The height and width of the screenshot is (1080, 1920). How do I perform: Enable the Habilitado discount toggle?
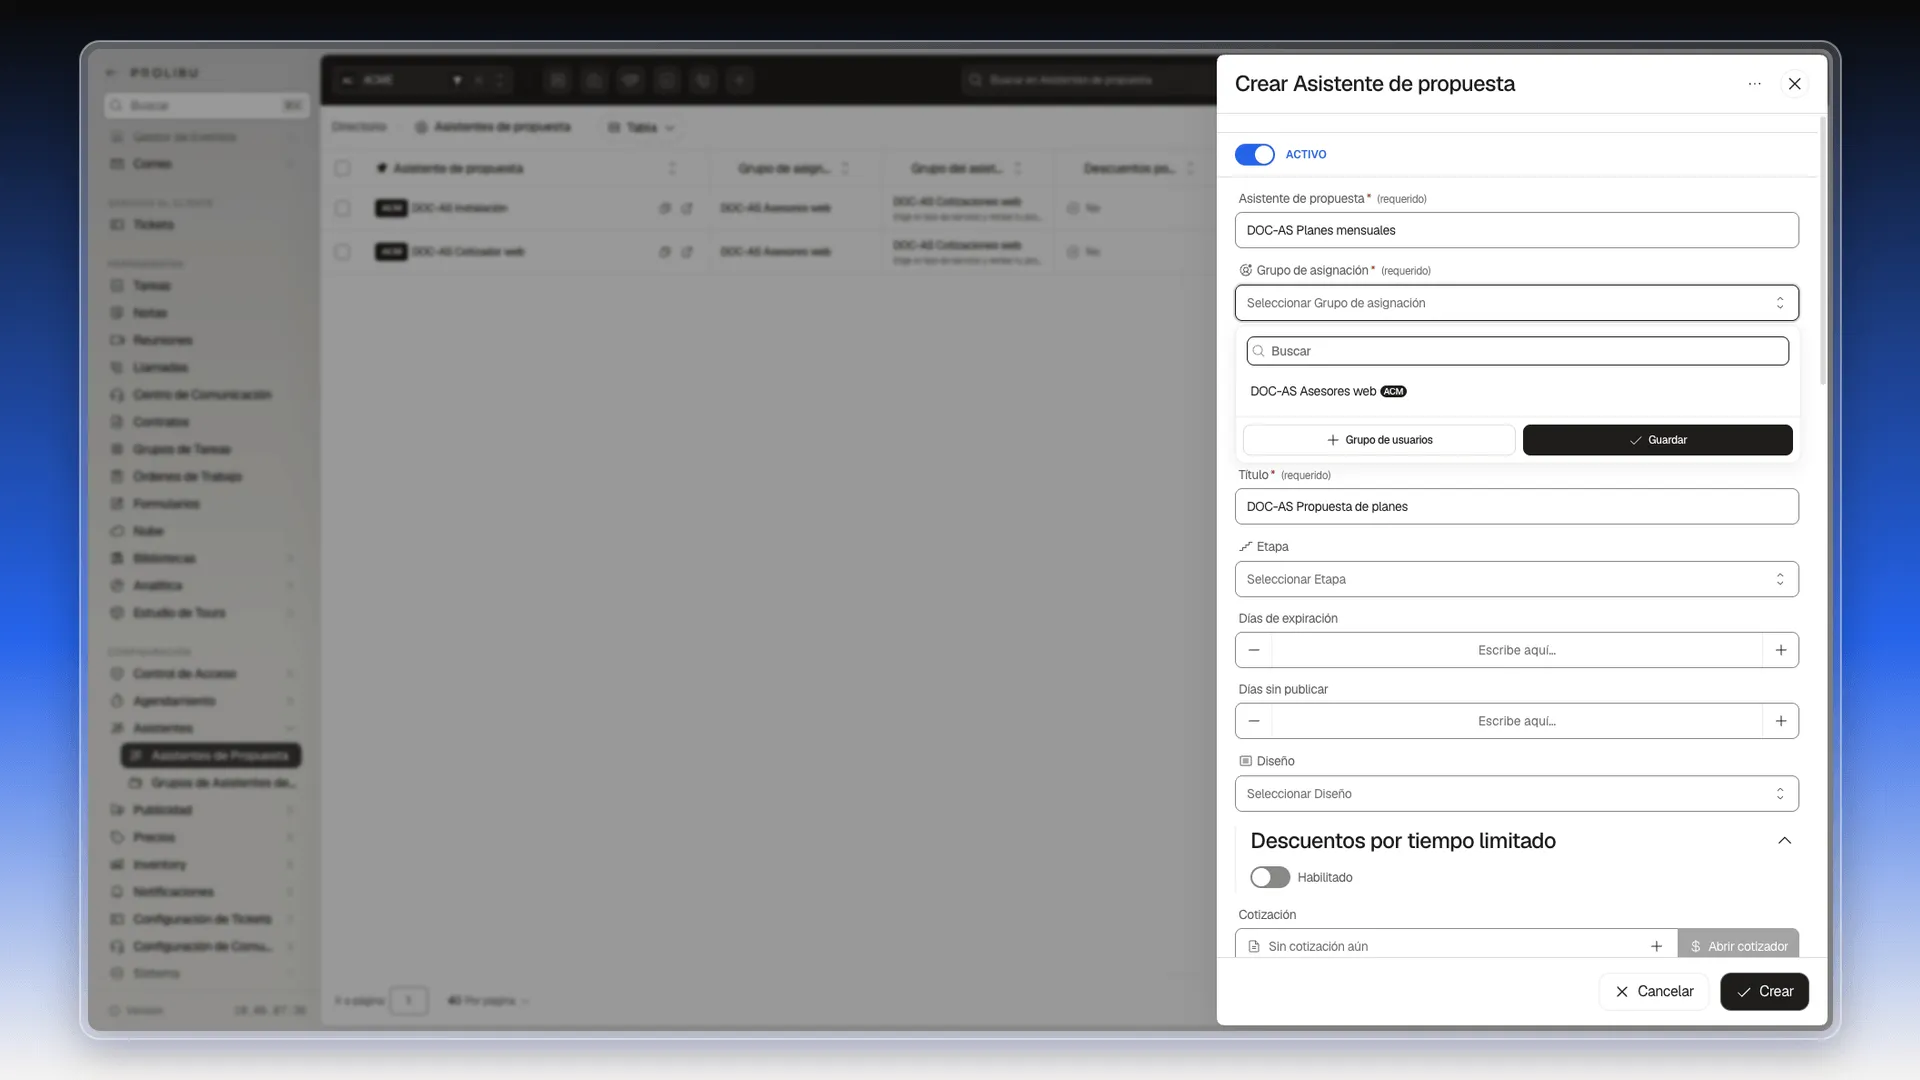pos(1270,877)
